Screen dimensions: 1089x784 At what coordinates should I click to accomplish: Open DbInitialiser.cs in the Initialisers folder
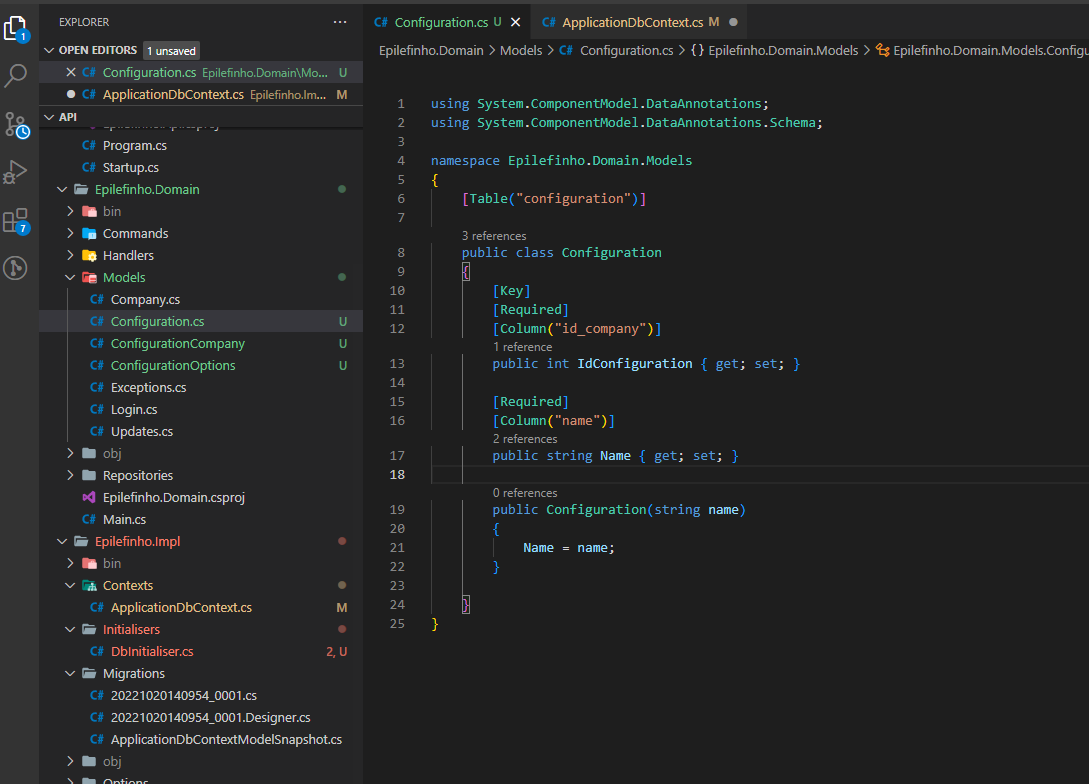(x=152, y=651)
